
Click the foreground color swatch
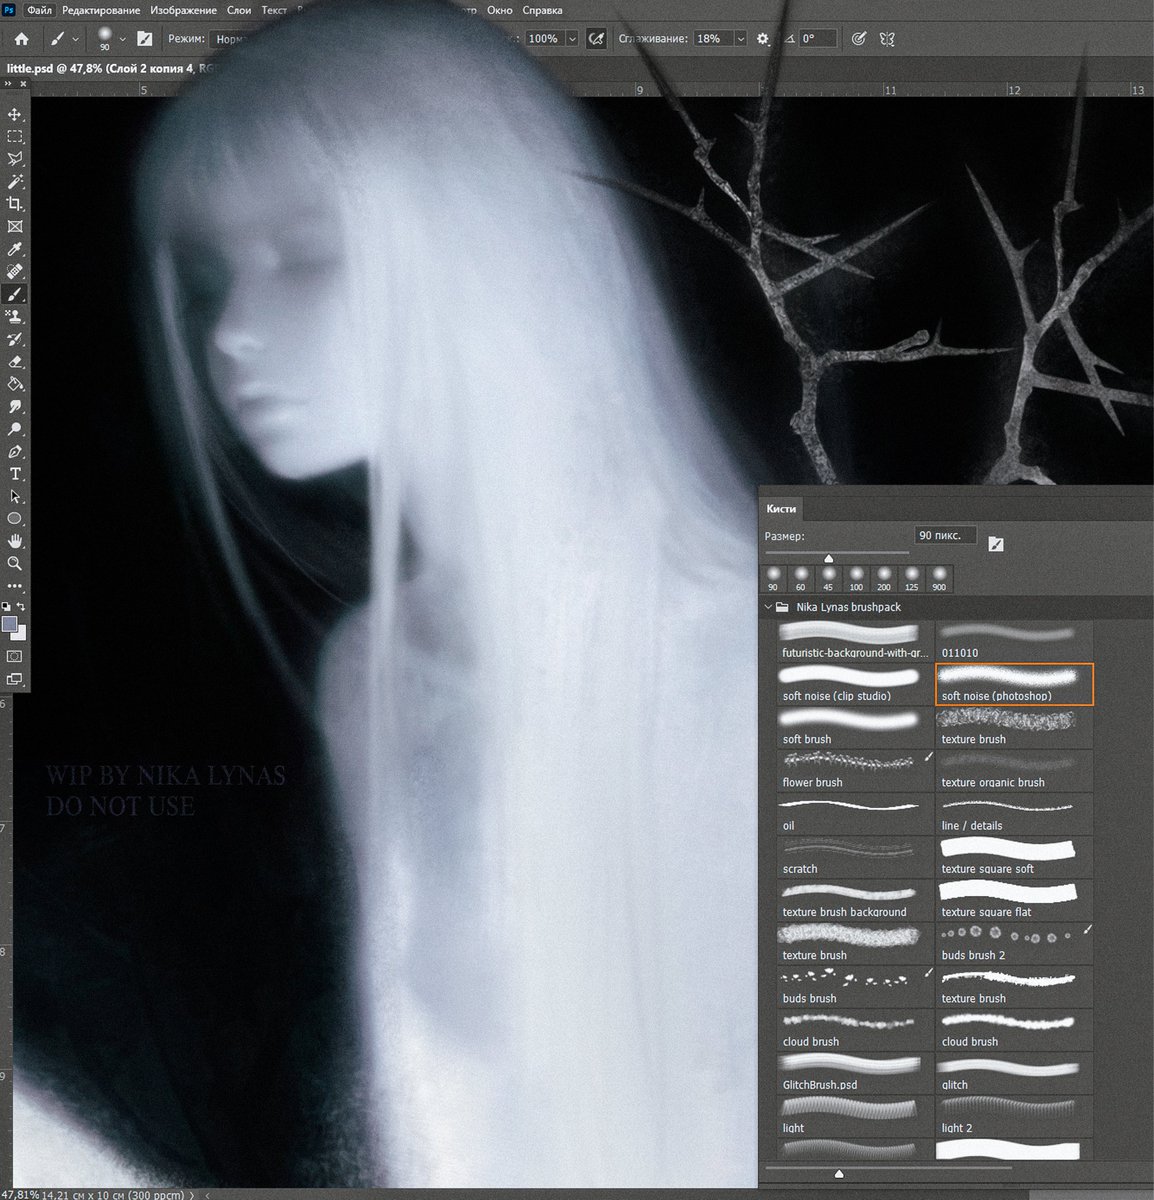tap(10, 625)
